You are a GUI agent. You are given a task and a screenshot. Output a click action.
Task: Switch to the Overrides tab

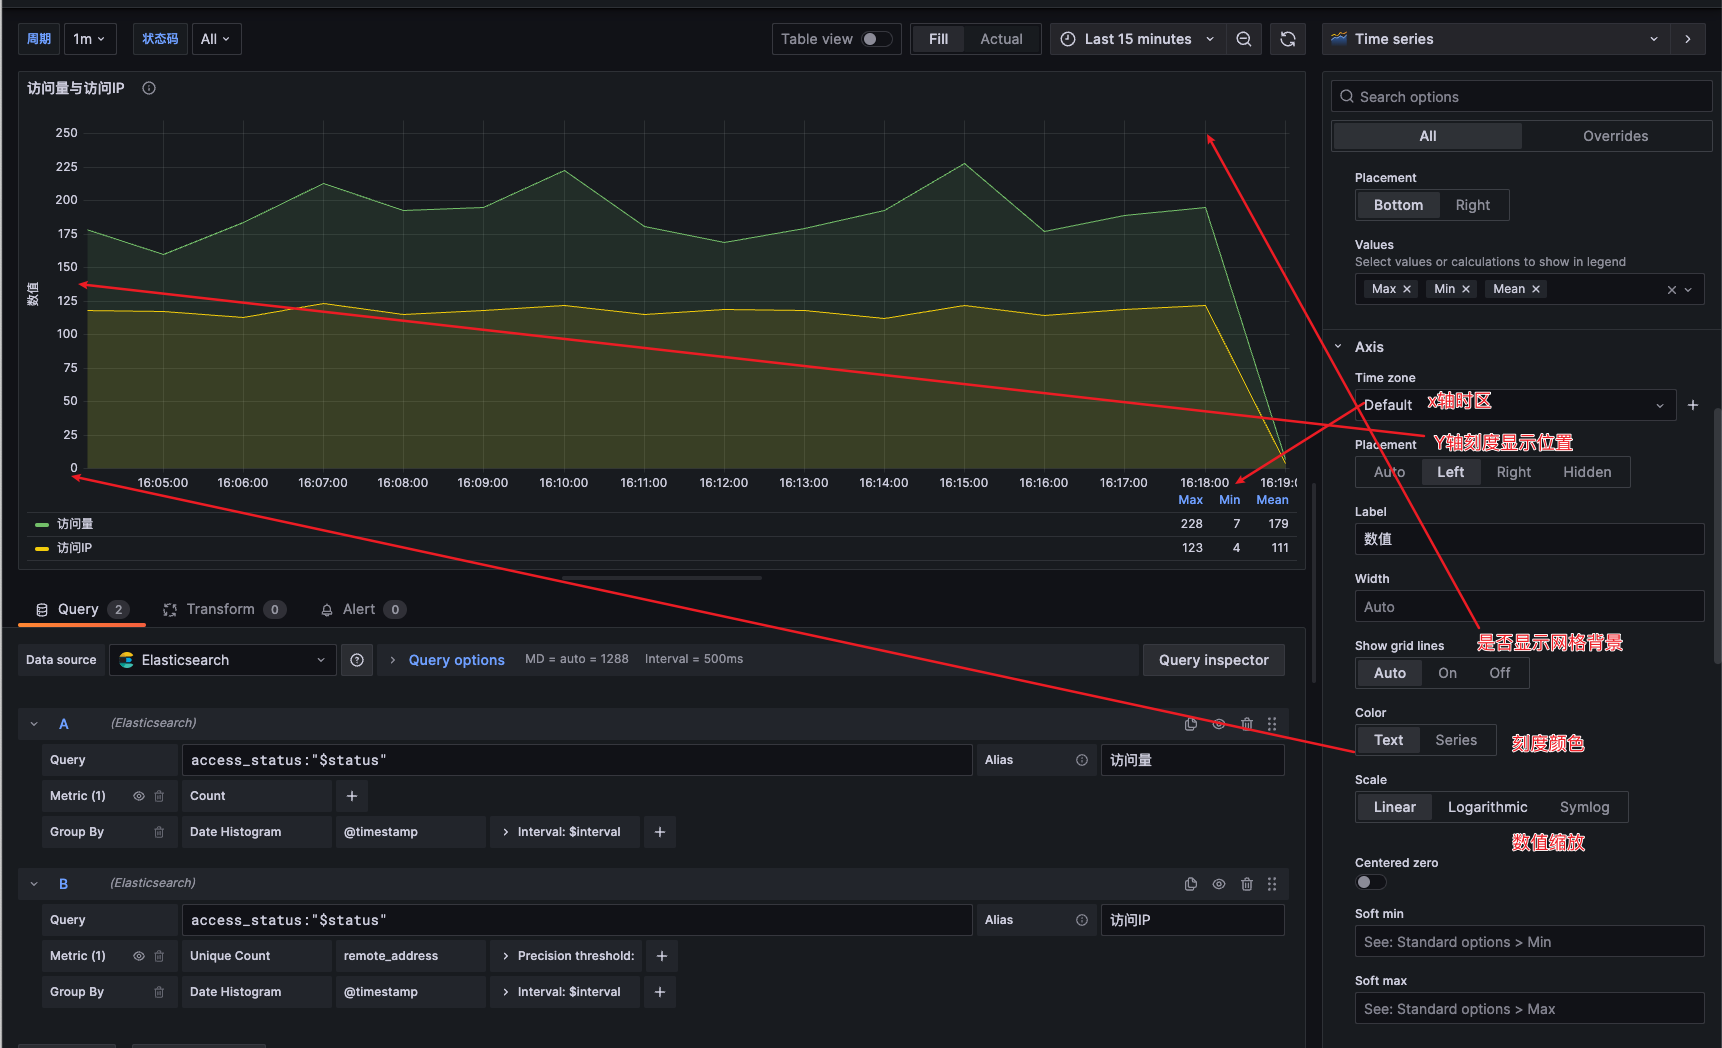1615,136
